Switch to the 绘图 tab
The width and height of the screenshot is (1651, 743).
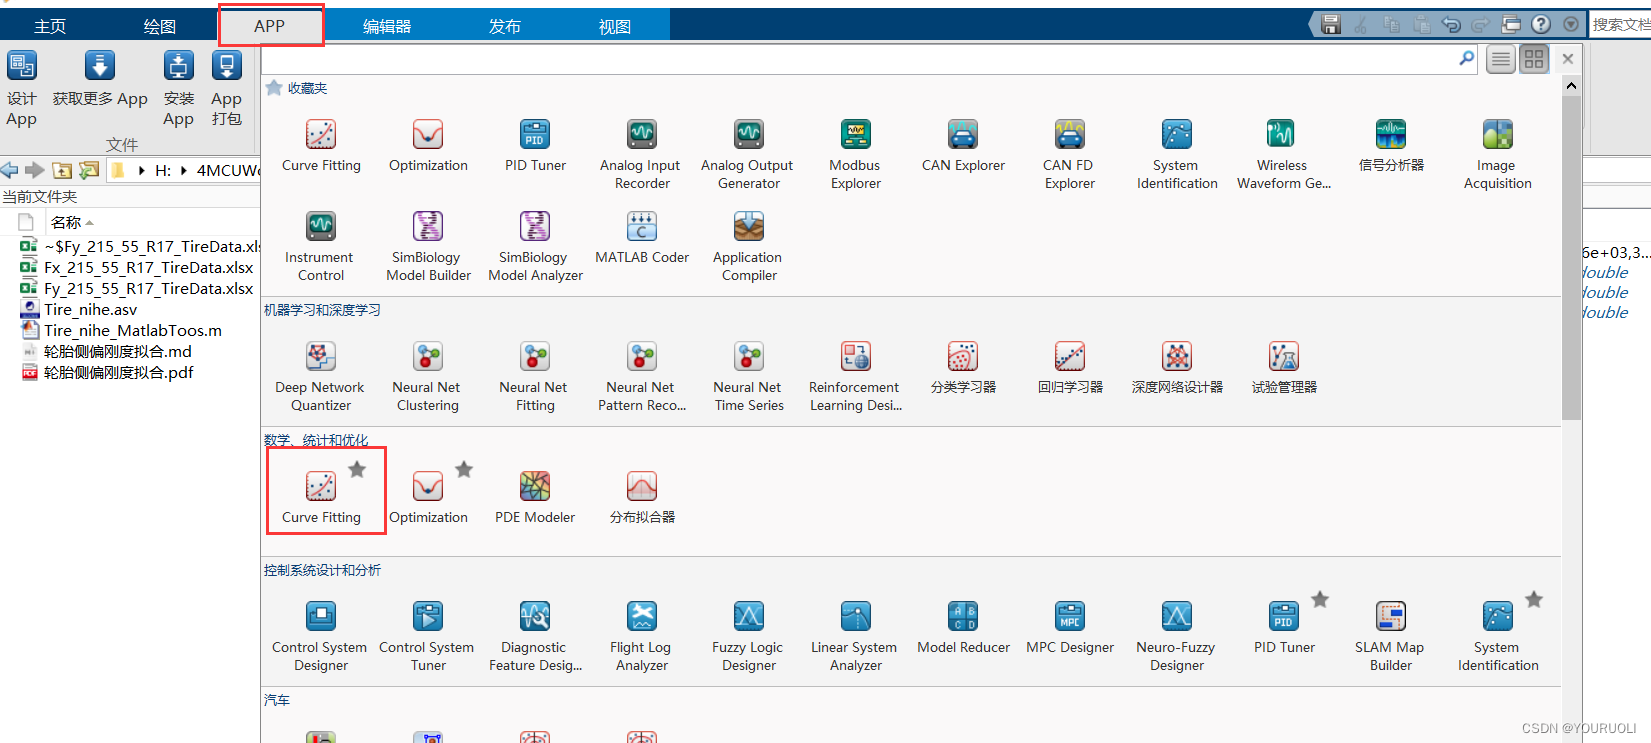(x=160, y=26)
